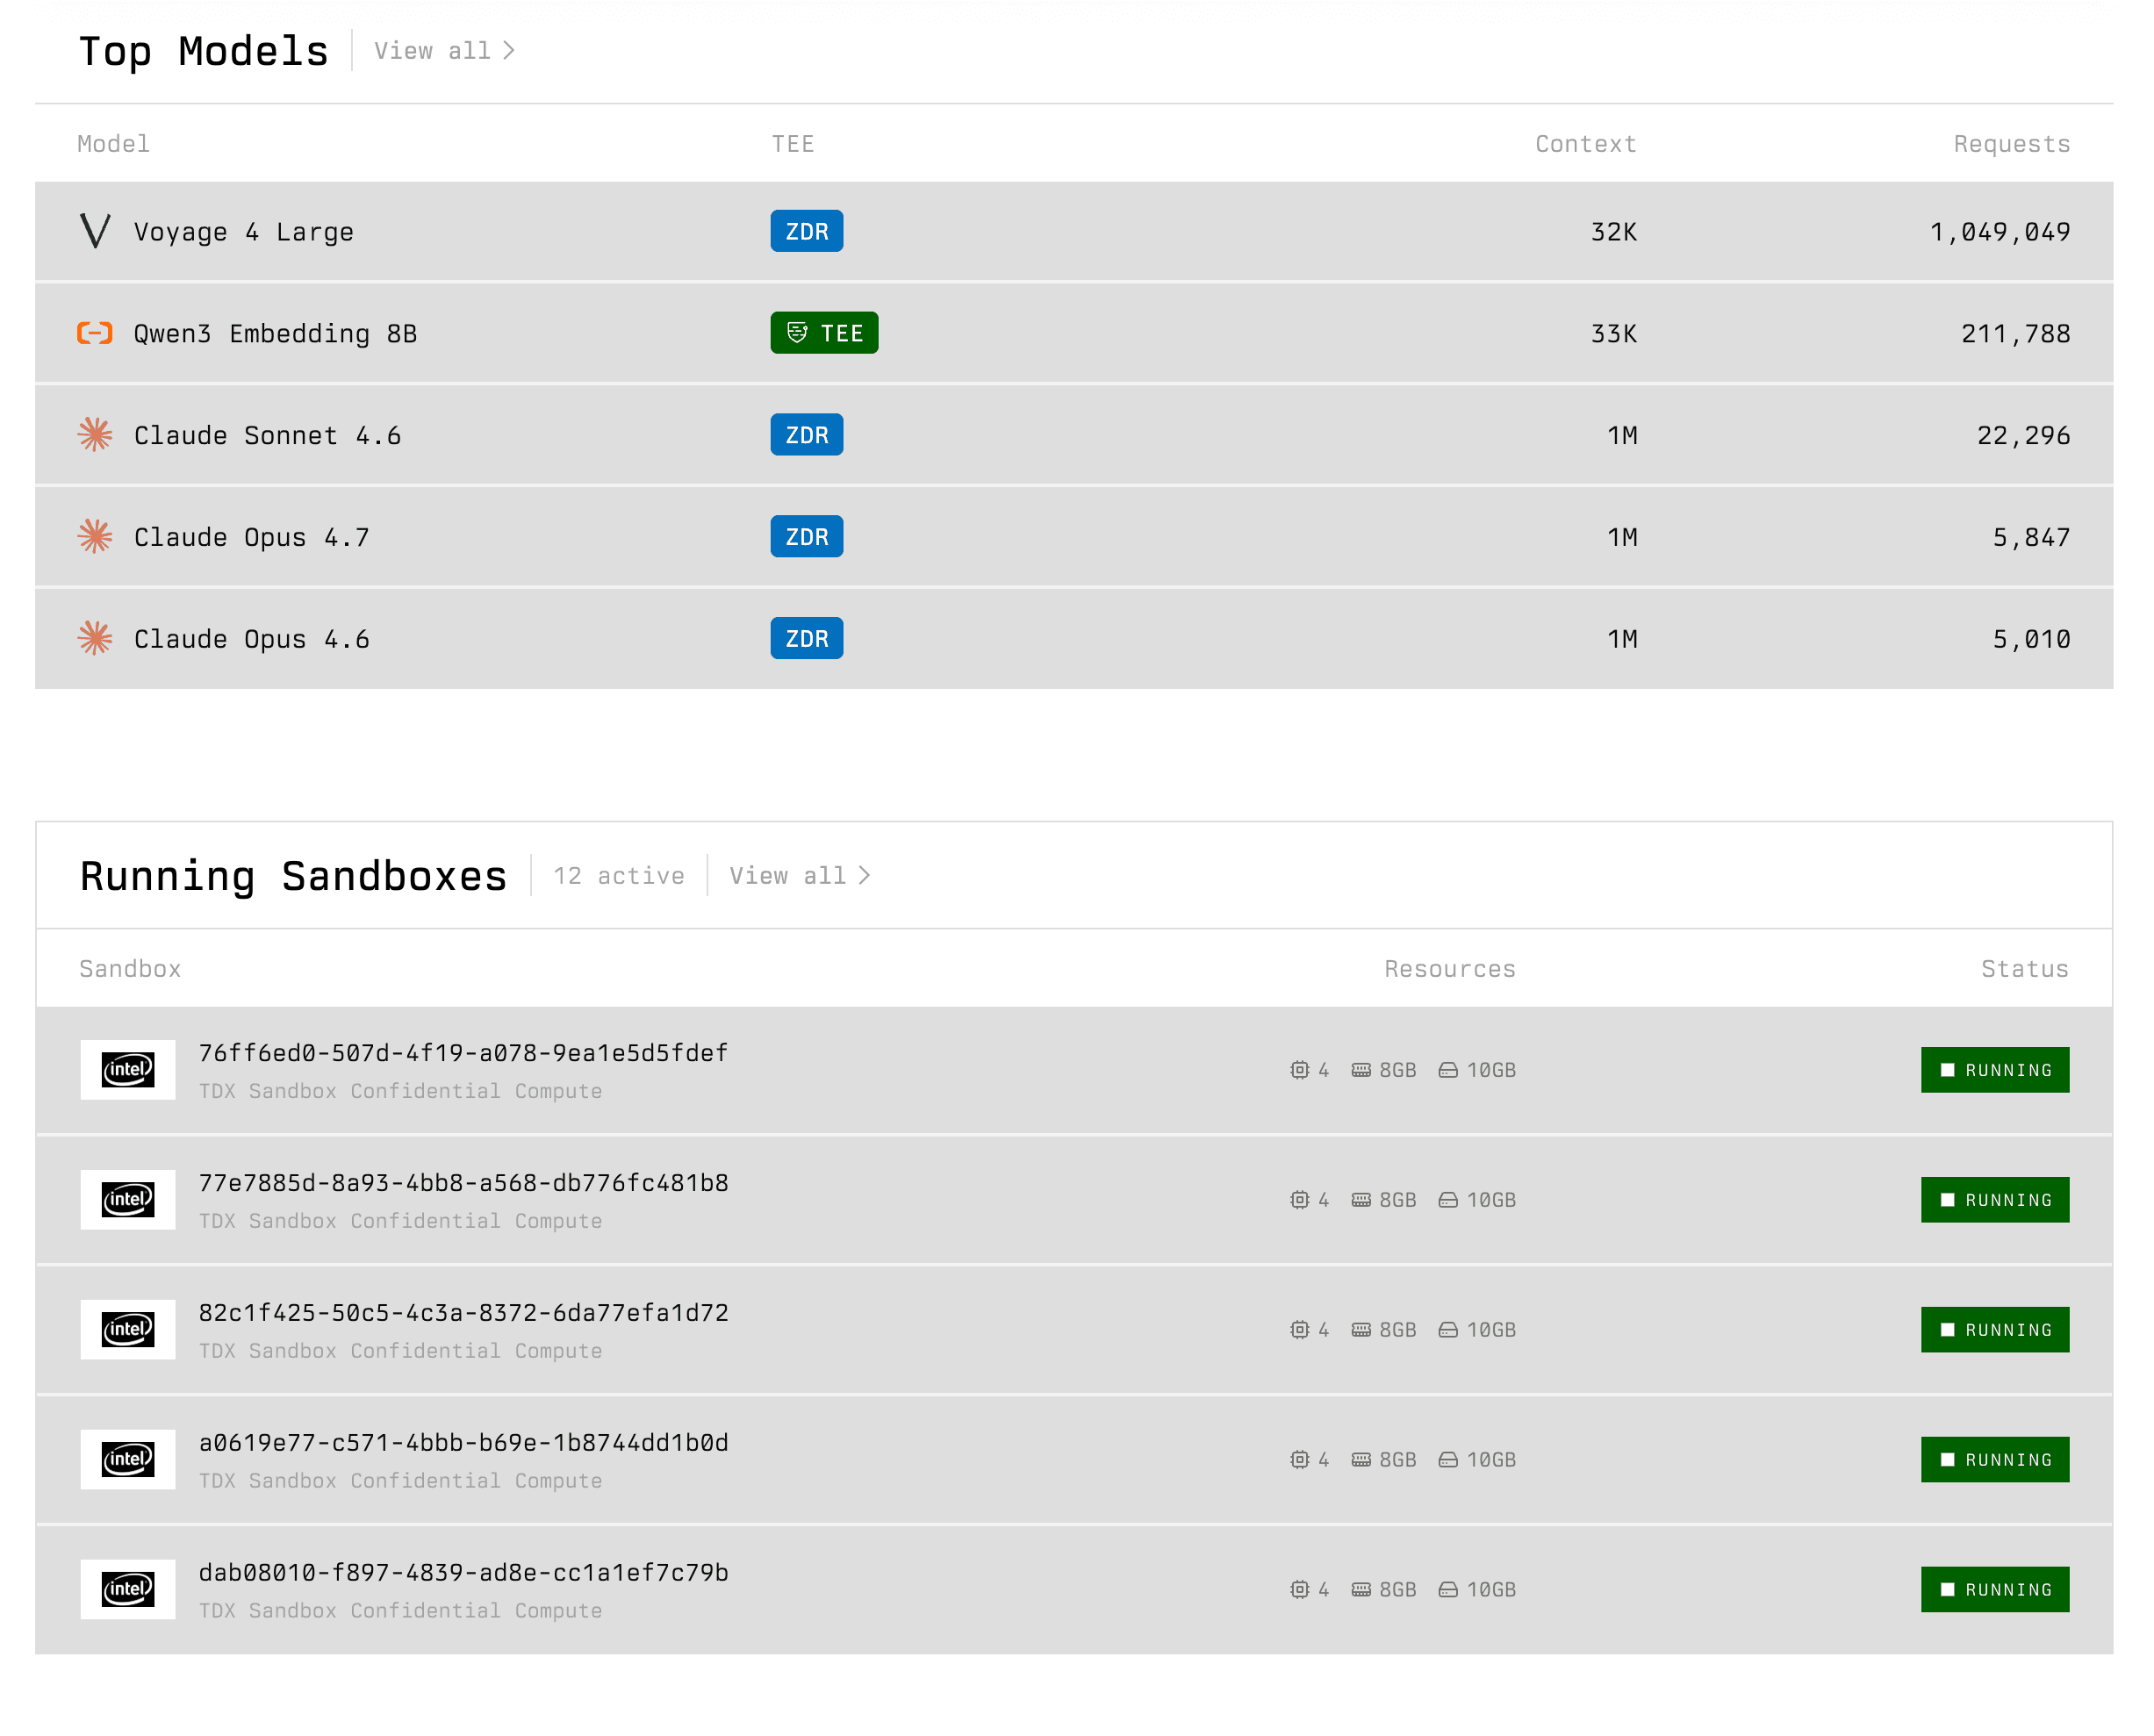Viewport: 2154px width, 1736px height.
Task: Click RUNNING status badge for sandbox a0619e77
Action: pyautogui.click(x=1995, y=1460)
